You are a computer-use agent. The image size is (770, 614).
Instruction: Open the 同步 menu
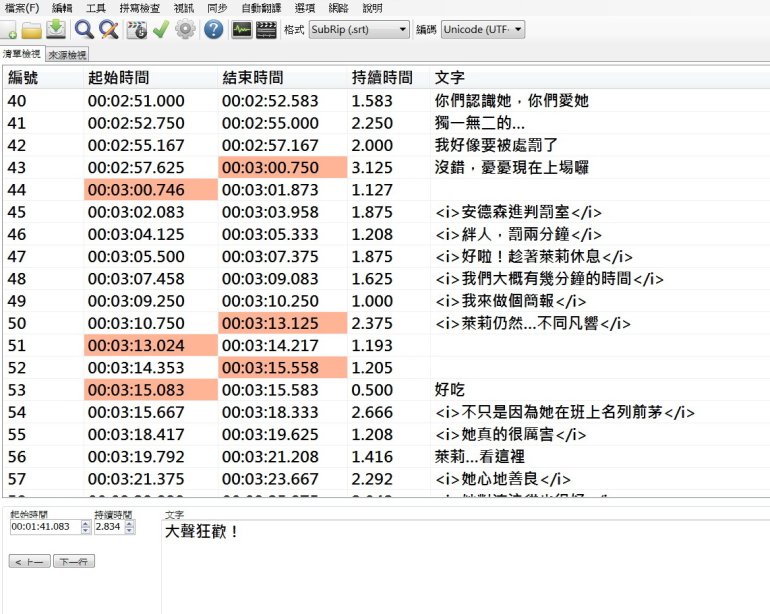point(218,8)
